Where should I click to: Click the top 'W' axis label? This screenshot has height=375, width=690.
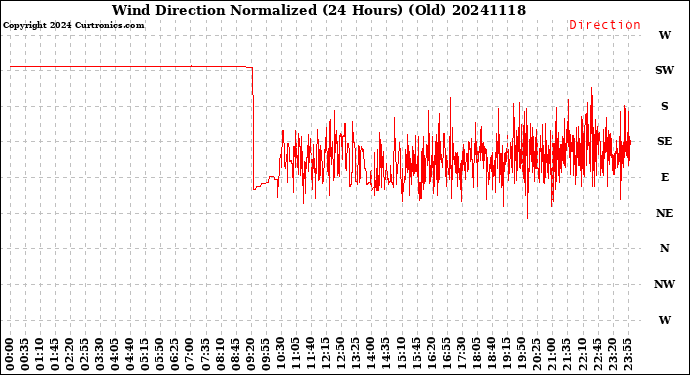click(x=664, y=35)
